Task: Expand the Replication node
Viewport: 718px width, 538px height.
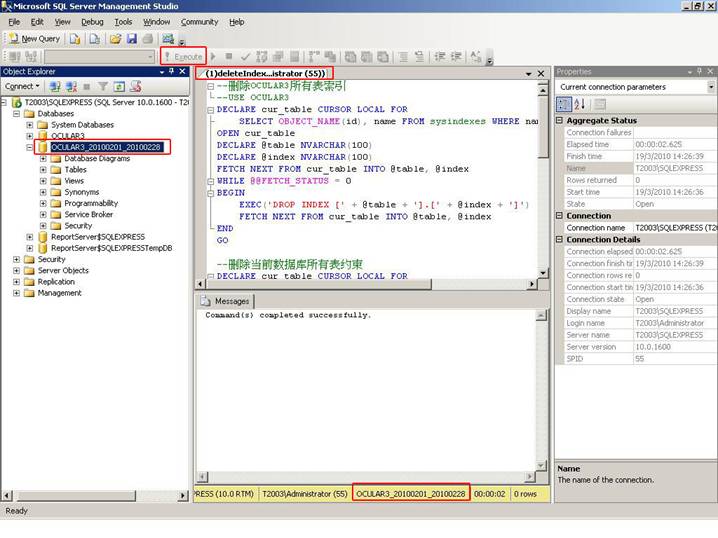Action: 16,282
